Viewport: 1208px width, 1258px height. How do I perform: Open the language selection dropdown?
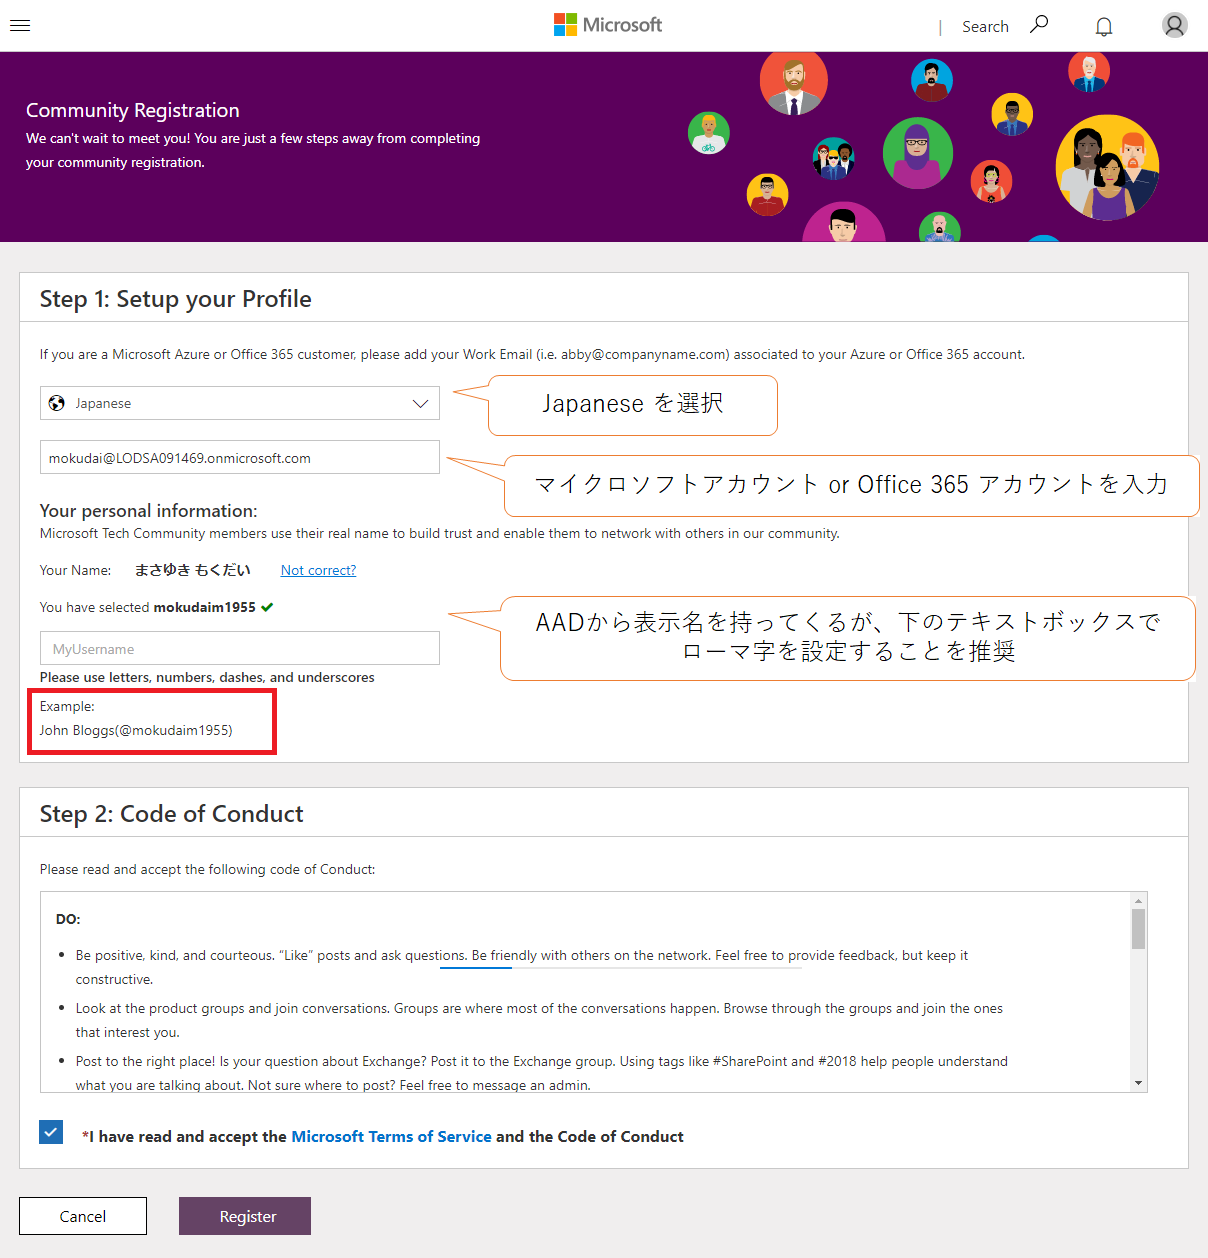point(240,403)
